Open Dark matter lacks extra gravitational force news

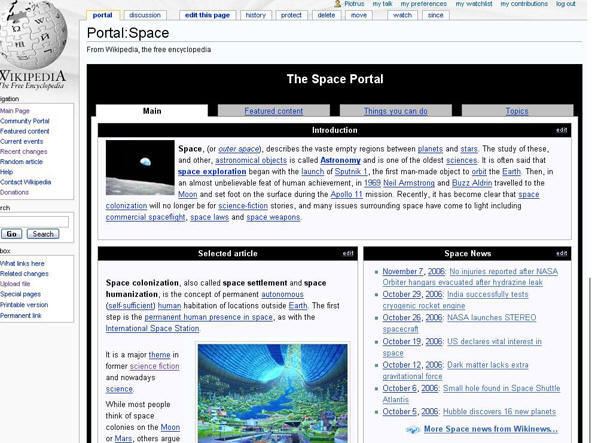click(487, 365)
